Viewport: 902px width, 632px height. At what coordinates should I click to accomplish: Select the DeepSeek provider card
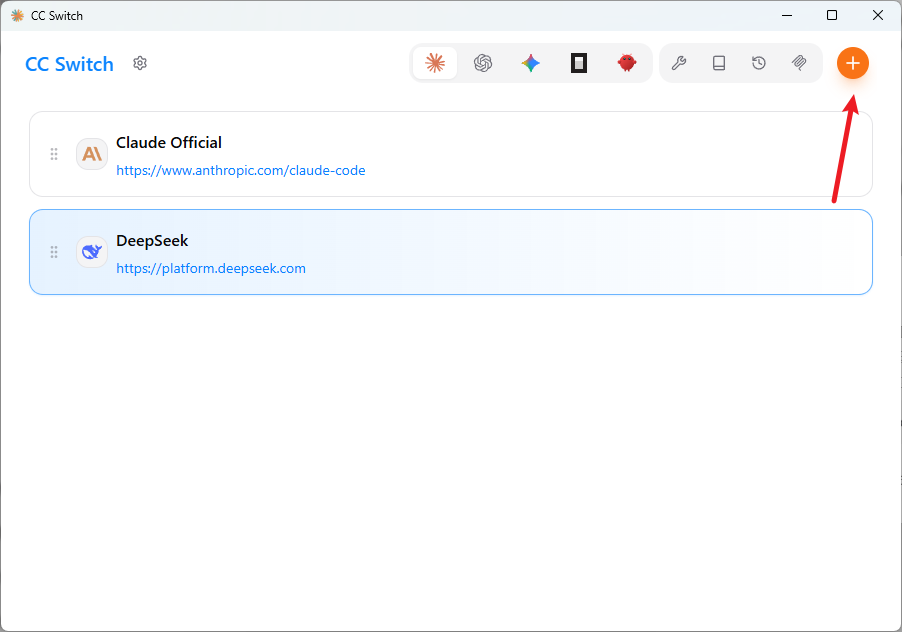point(451,252)
